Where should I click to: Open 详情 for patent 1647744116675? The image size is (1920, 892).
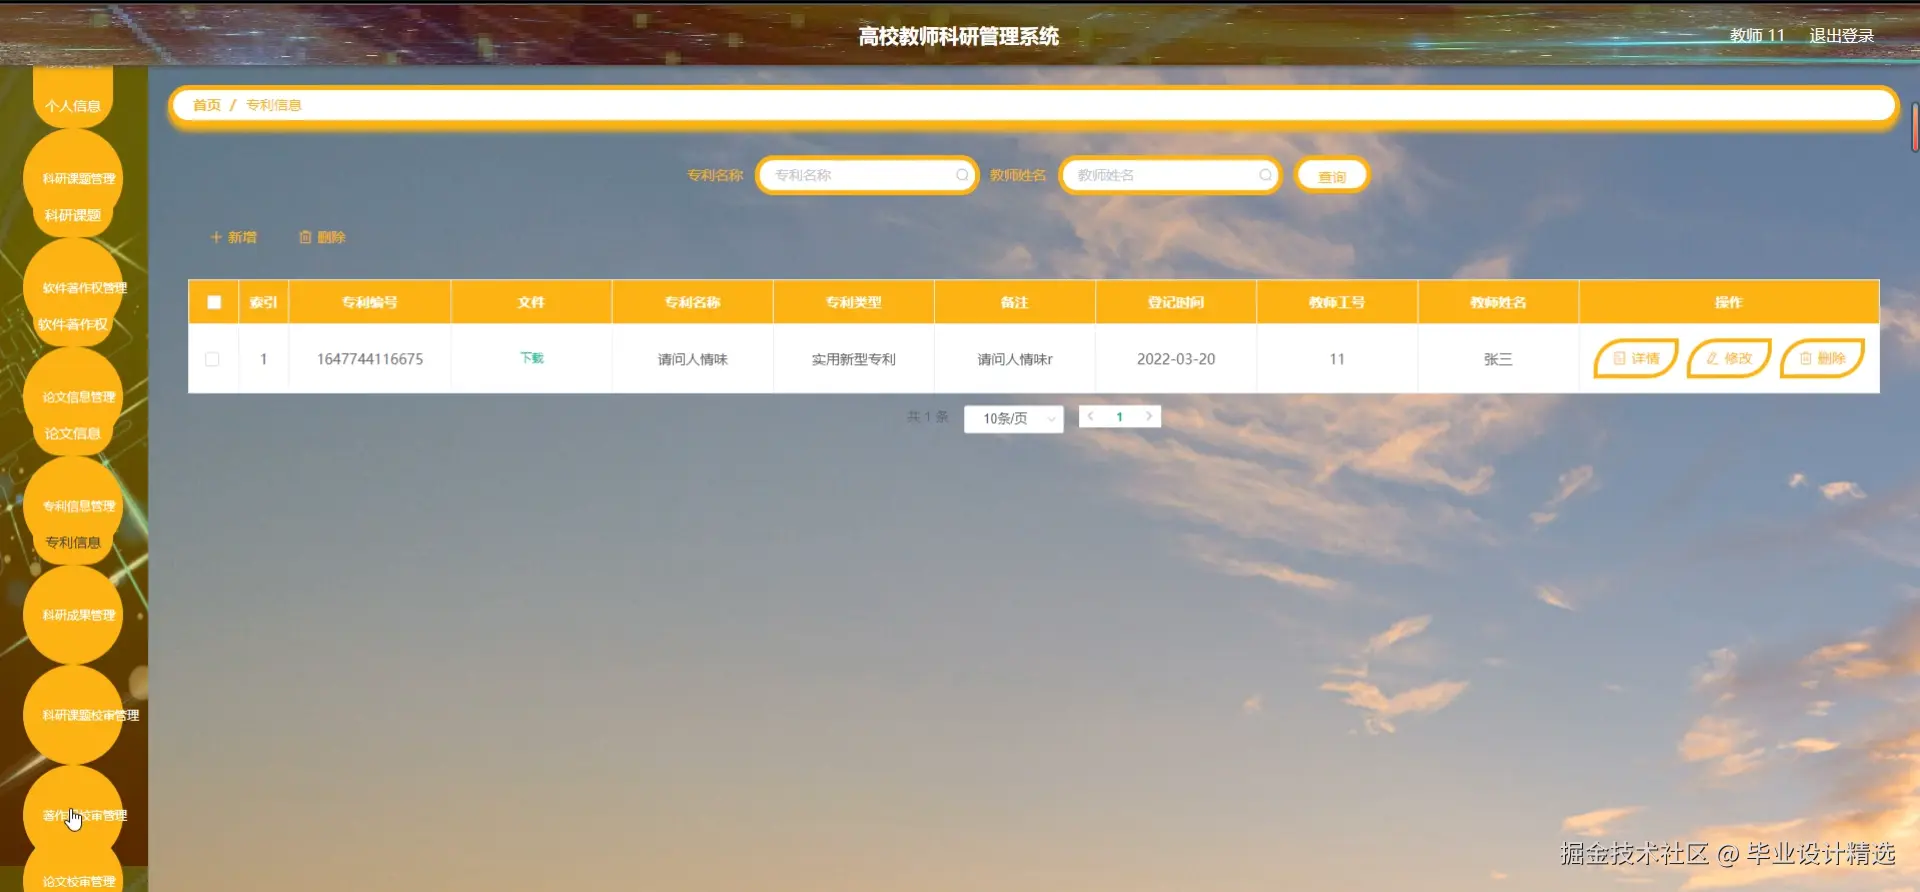1636,358
